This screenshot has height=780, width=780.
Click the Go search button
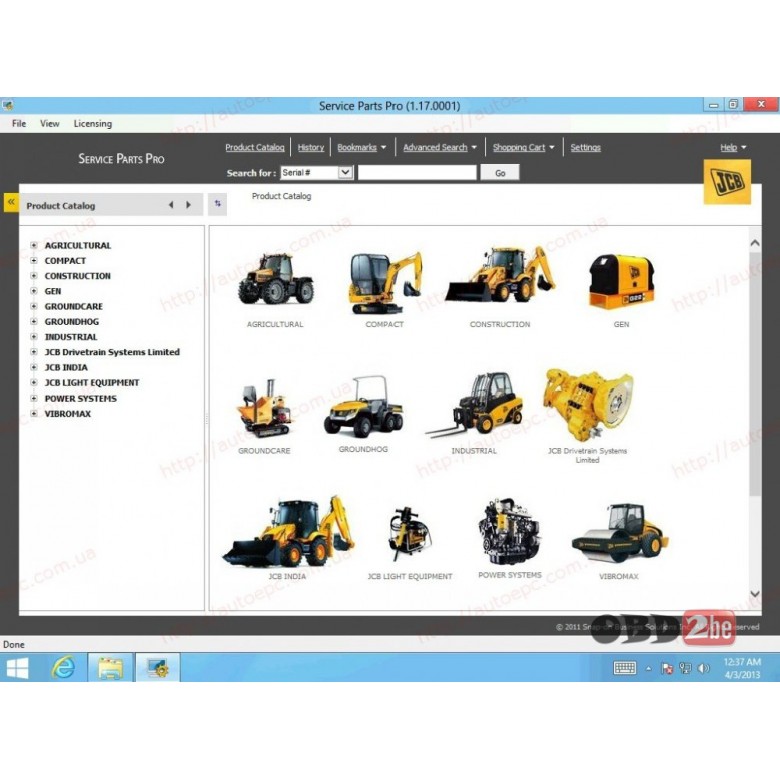(500, 173)
